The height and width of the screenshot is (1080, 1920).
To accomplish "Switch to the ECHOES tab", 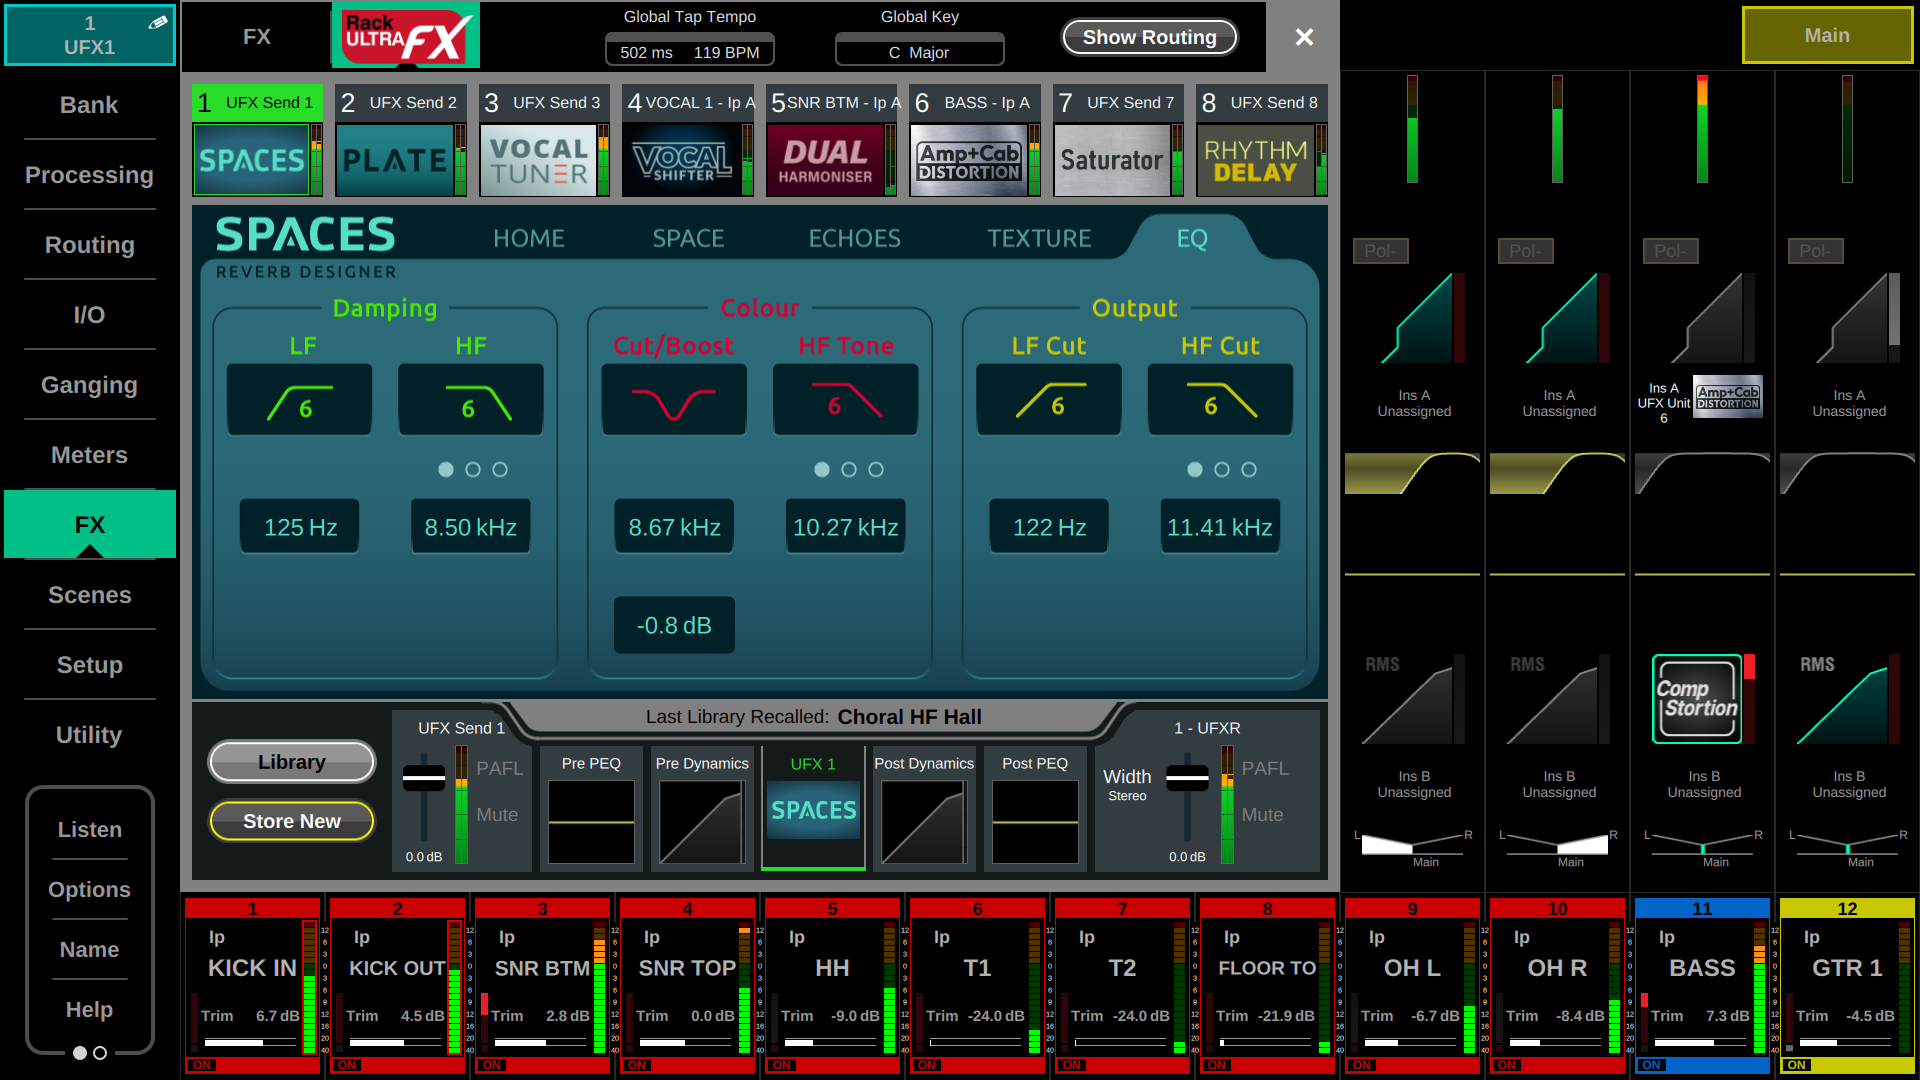I will click(x=854, y=238).
